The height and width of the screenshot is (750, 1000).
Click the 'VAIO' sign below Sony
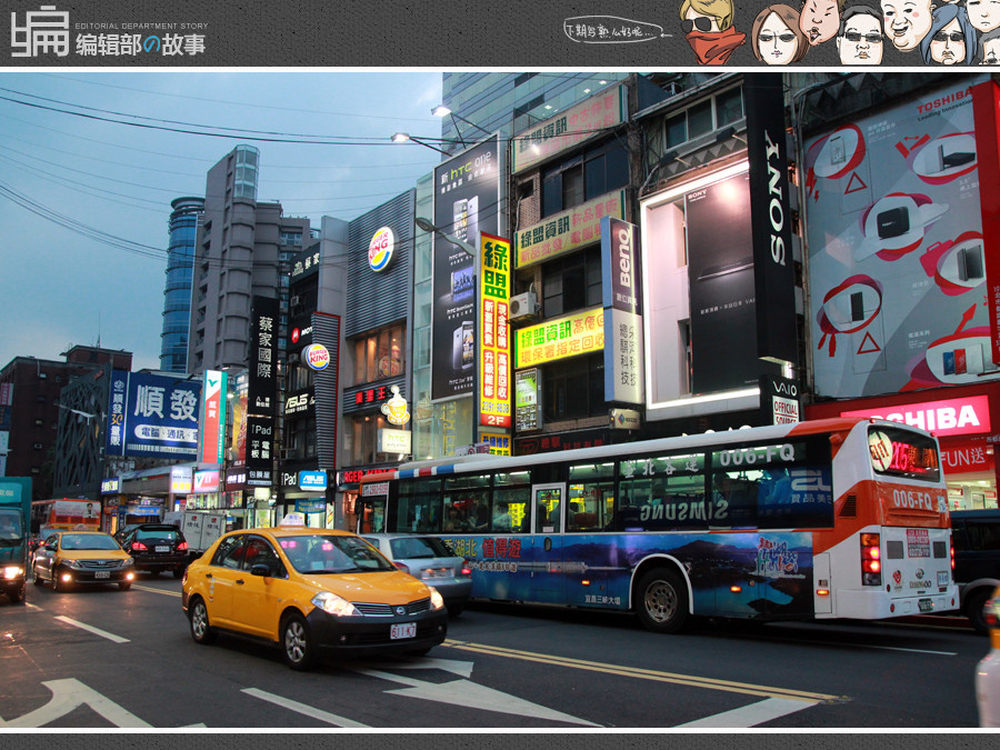(785, 387)
